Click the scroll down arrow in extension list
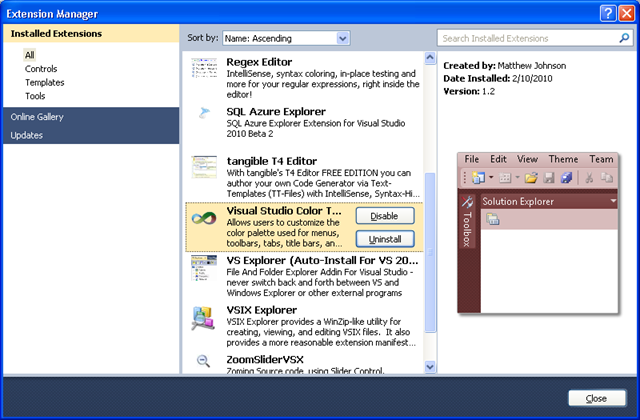This screenshot has width=640, height=420. 430,367
